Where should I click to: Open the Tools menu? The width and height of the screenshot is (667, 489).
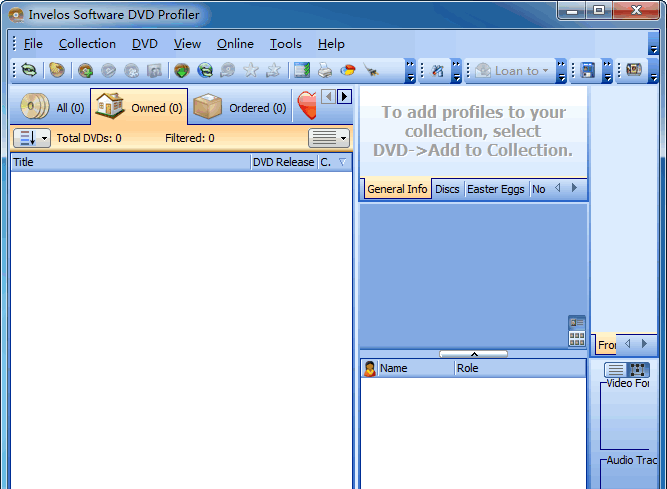click(x=286, y=44)
